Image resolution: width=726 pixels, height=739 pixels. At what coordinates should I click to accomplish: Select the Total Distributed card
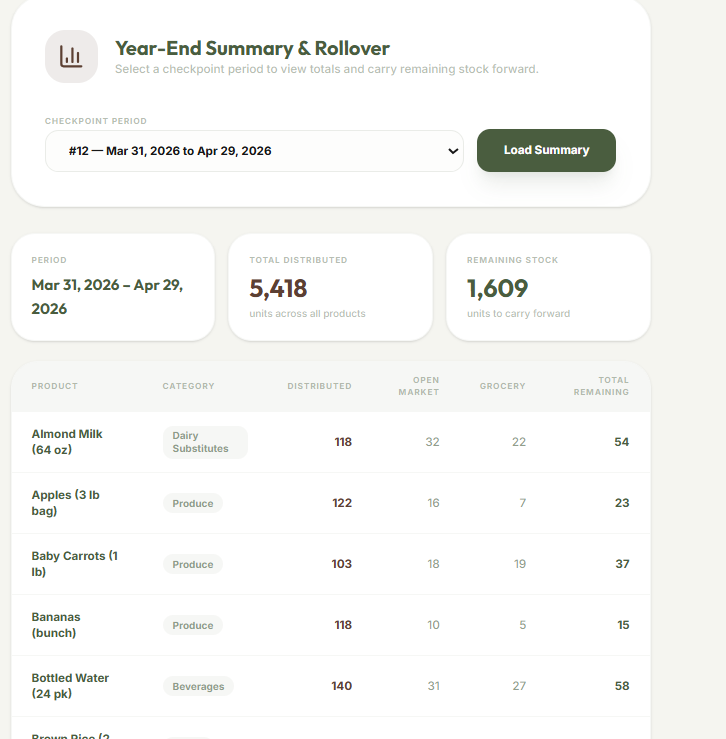pyautogui.click(x=330, y=287)
